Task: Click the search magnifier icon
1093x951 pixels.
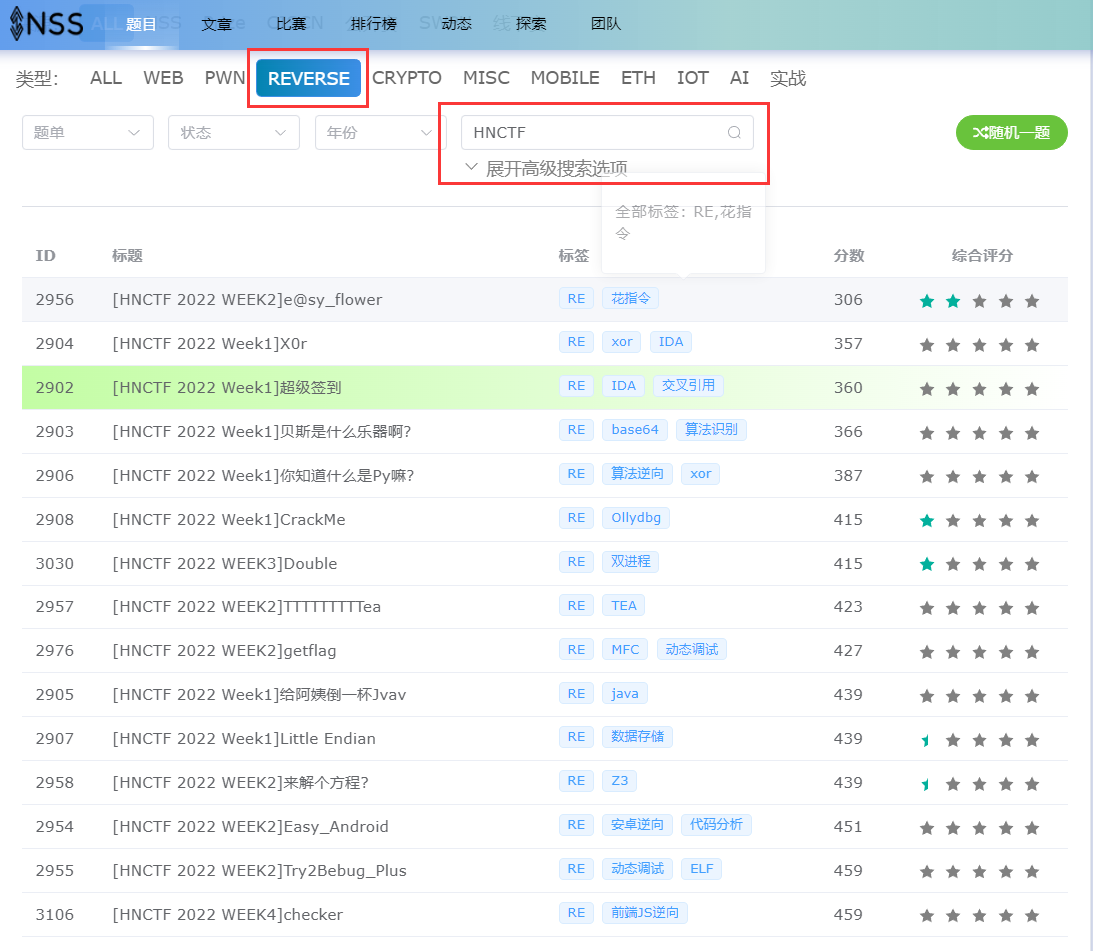Action: click(734, 133)
